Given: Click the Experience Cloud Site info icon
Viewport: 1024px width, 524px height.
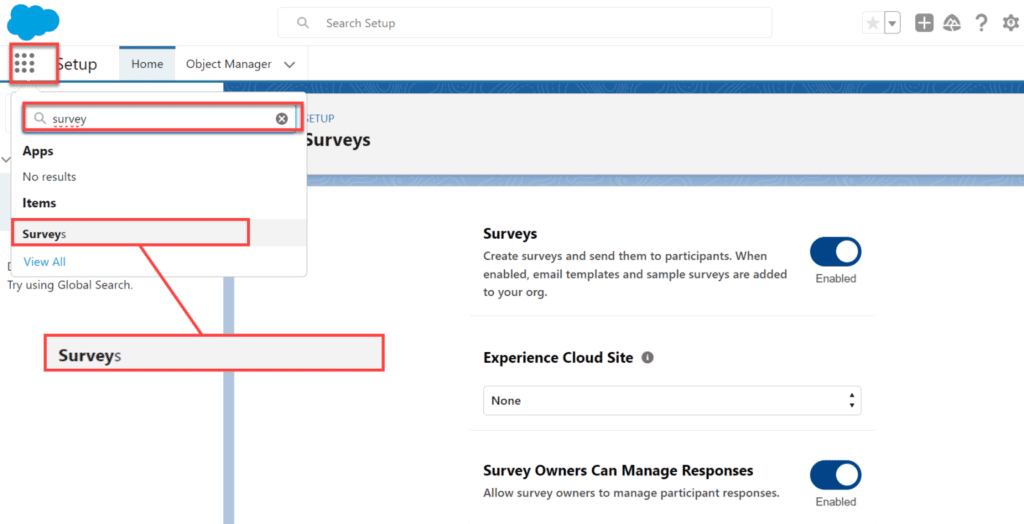Looking at the screenshot, I should [x=647, y=358].
